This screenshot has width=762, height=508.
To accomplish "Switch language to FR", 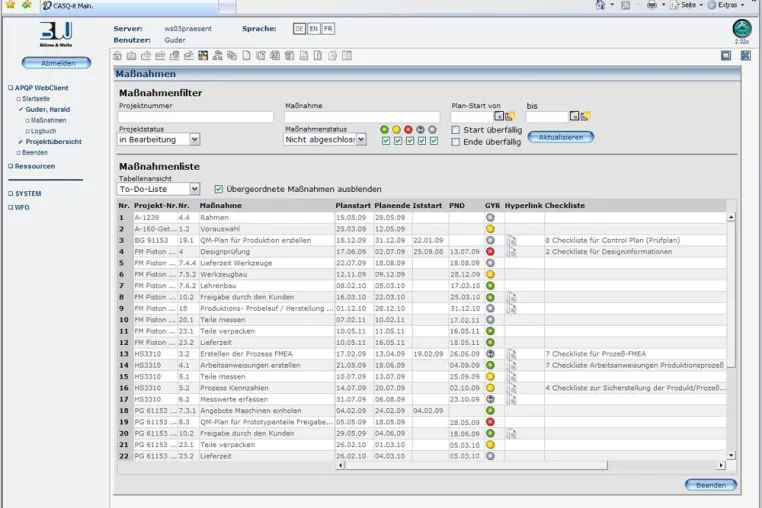I will [x=328, y=29].
